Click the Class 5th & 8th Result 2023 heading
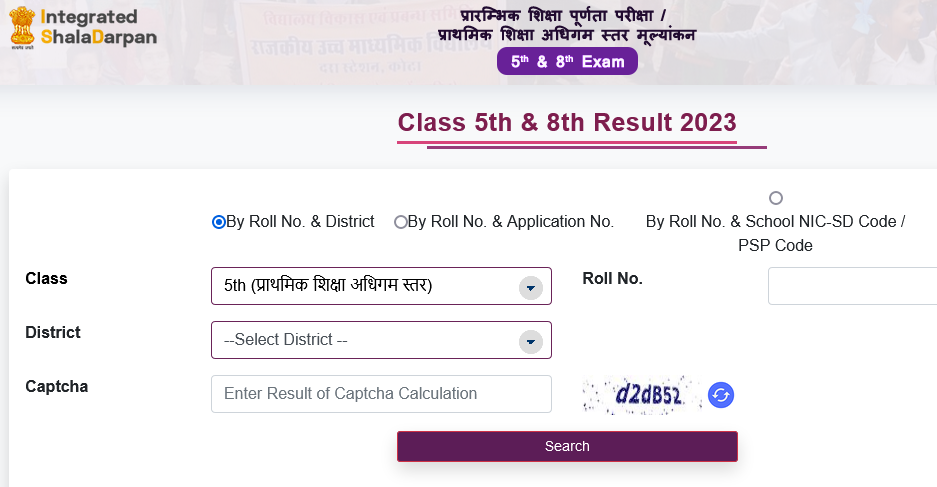The height and width of the screenshot is (487, 937). pos(567,122)
